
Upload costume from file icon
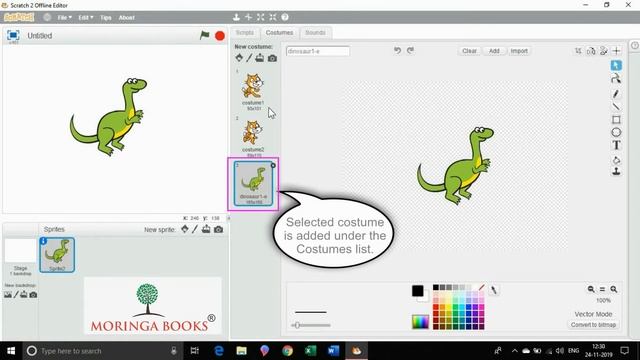(260, 58)
